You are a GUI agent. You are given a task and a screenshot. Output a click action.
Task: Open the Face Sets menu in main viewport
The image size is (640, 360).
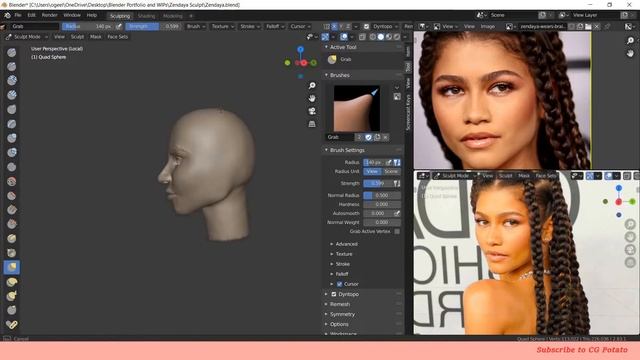(x=118, y=37)
